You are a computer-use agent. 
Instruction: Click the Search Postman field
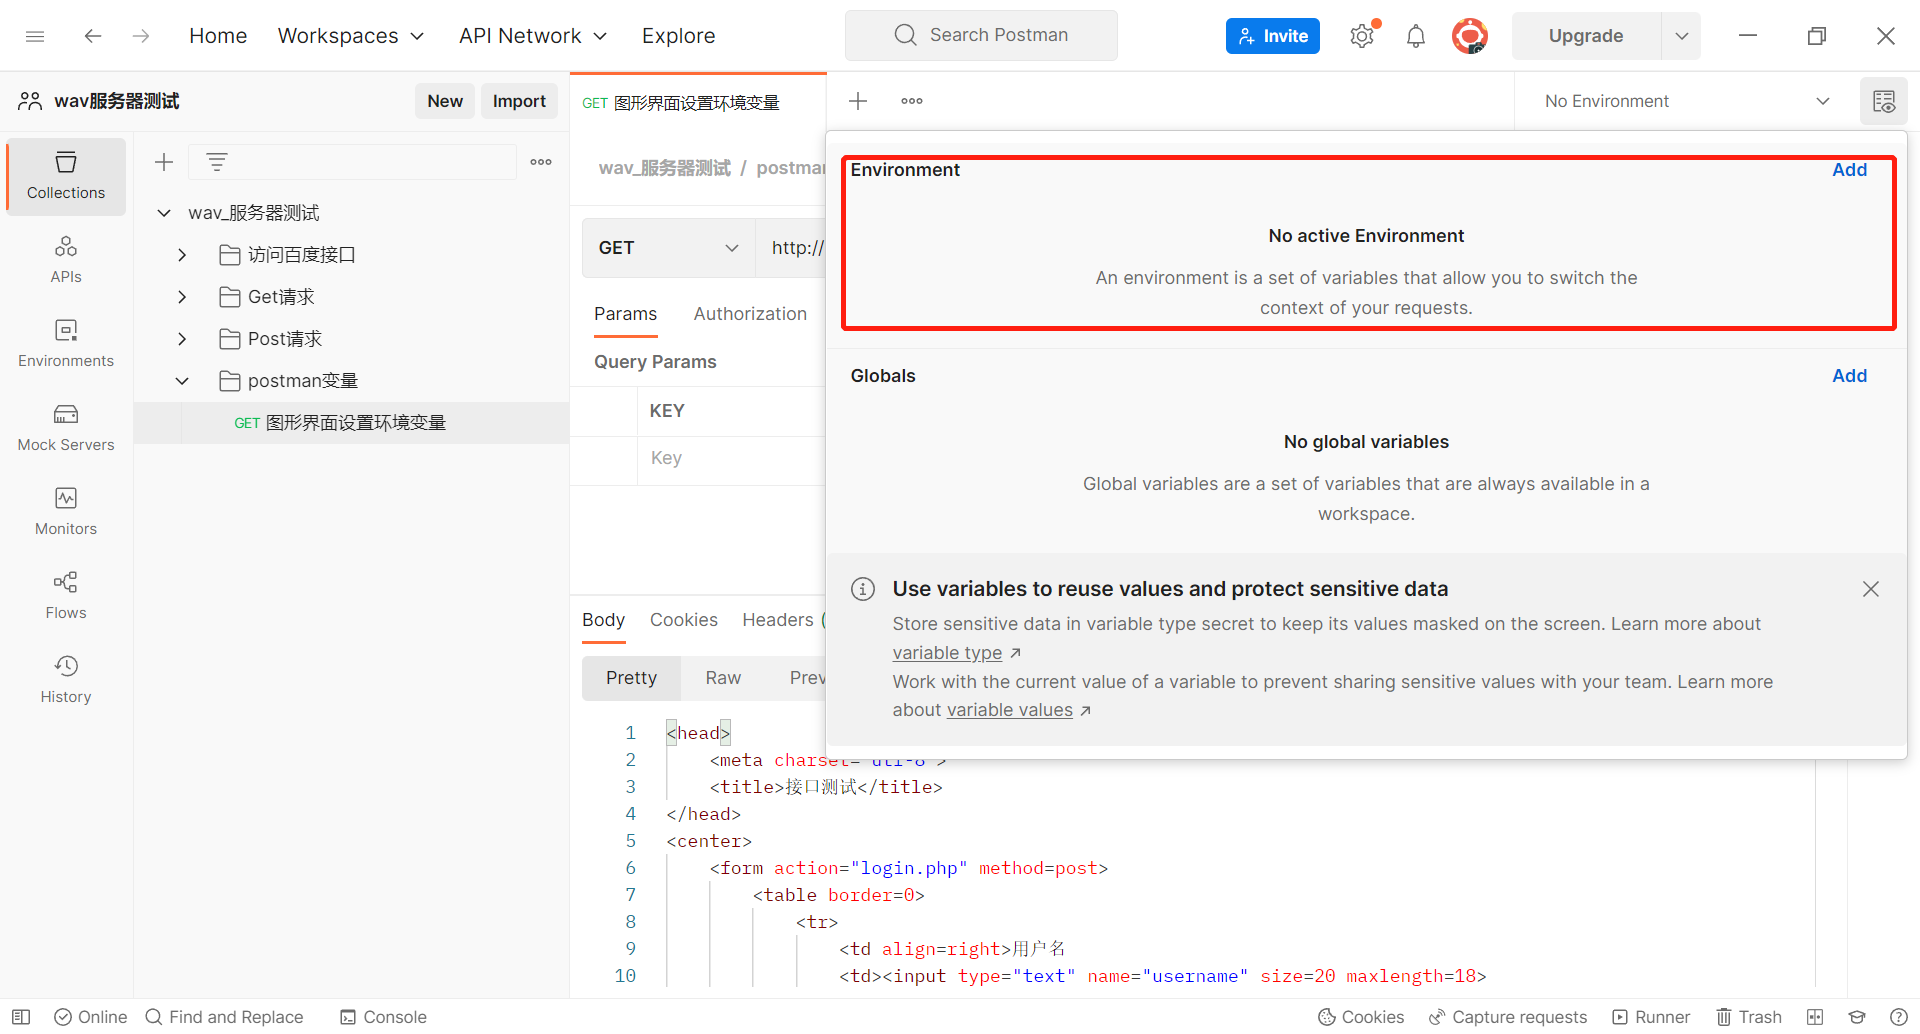[981, 36]
